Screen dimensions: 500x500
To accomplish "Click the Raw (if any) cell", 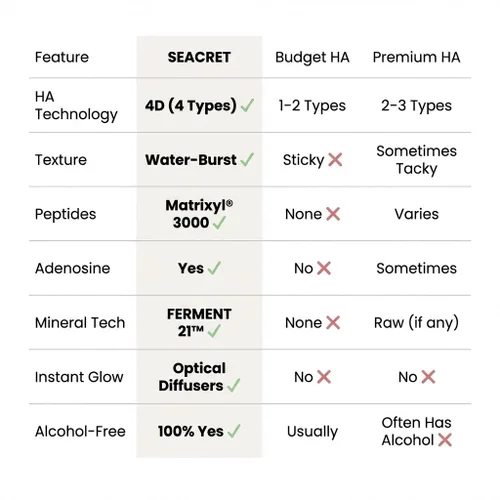I will [416, 323].
